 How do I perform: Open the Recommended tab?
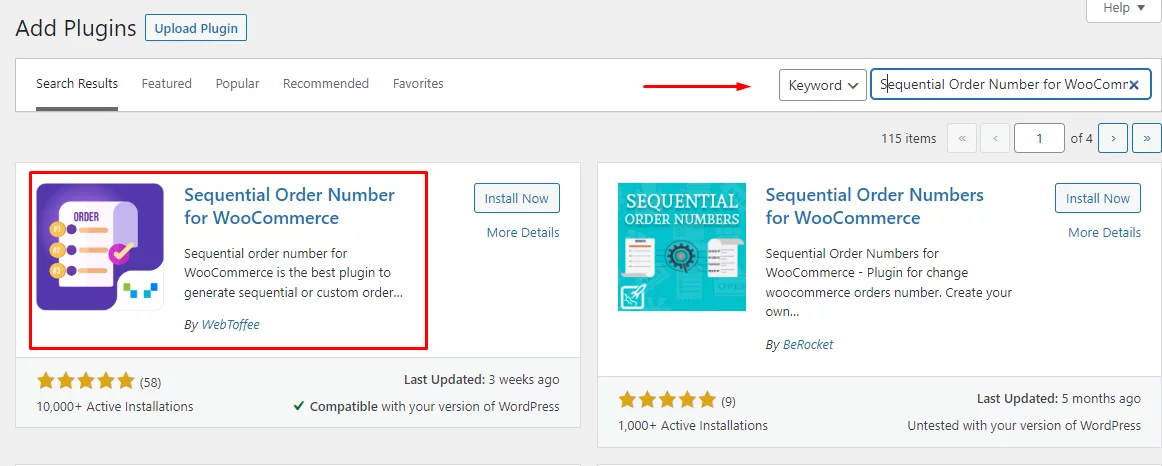tap(326, 84)
